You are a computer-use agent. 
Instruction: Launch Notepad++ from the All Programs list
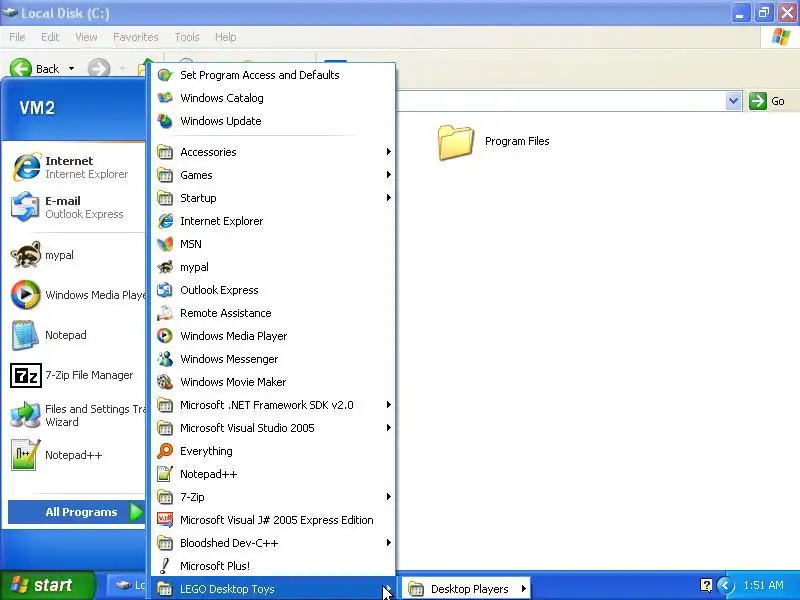click(273, 474)
